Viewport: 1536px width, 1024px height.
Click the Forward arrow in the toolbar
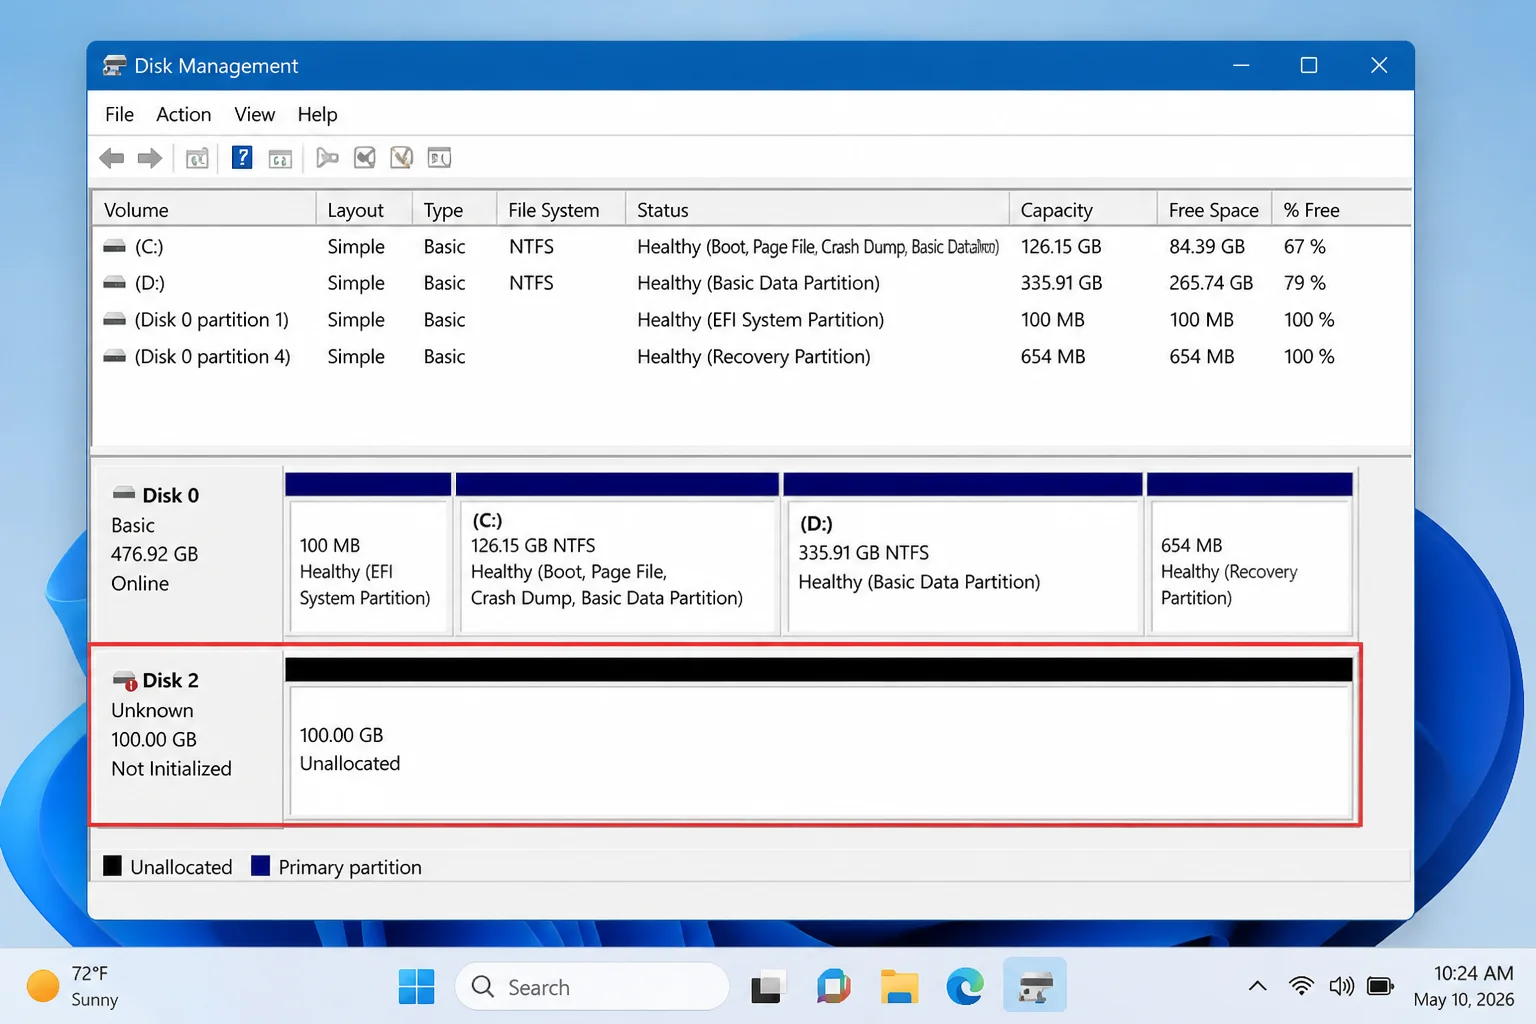coord(150,158)
